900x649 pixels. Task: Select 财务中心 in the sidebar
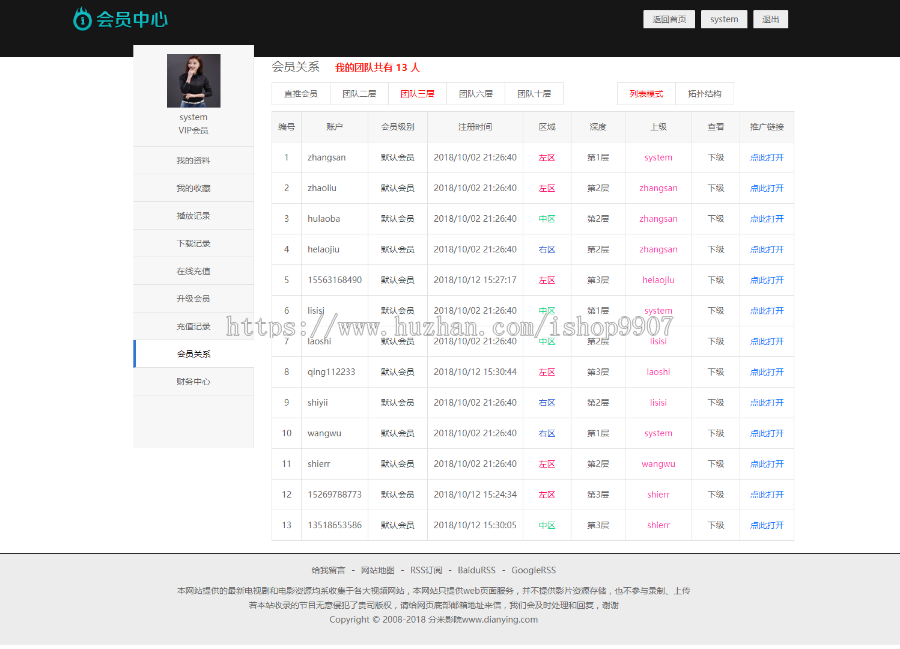point(193,382)
